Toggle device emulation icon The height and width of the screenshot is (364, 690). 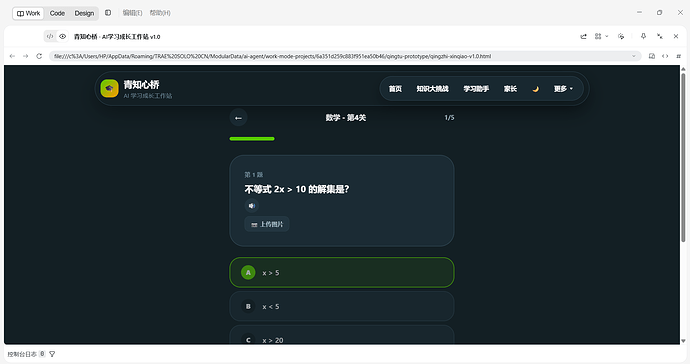pyautogui.click(x=652, y=56)
